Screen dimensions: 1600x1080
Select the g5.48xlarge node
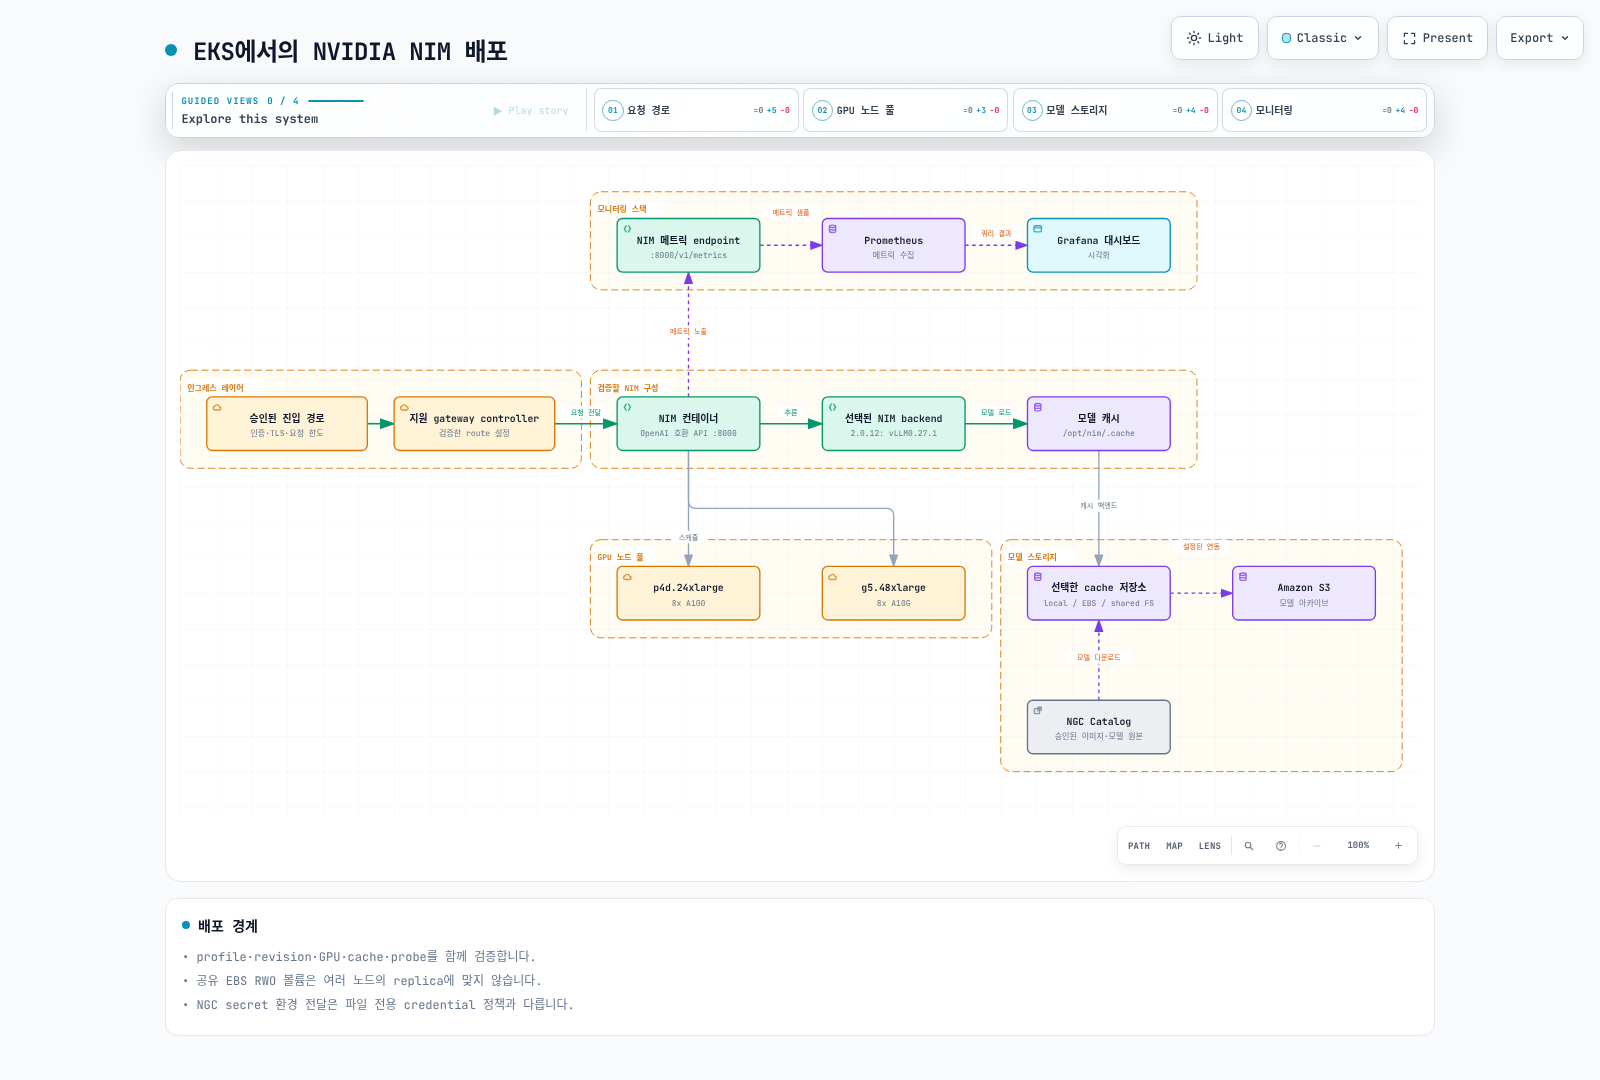893,594
